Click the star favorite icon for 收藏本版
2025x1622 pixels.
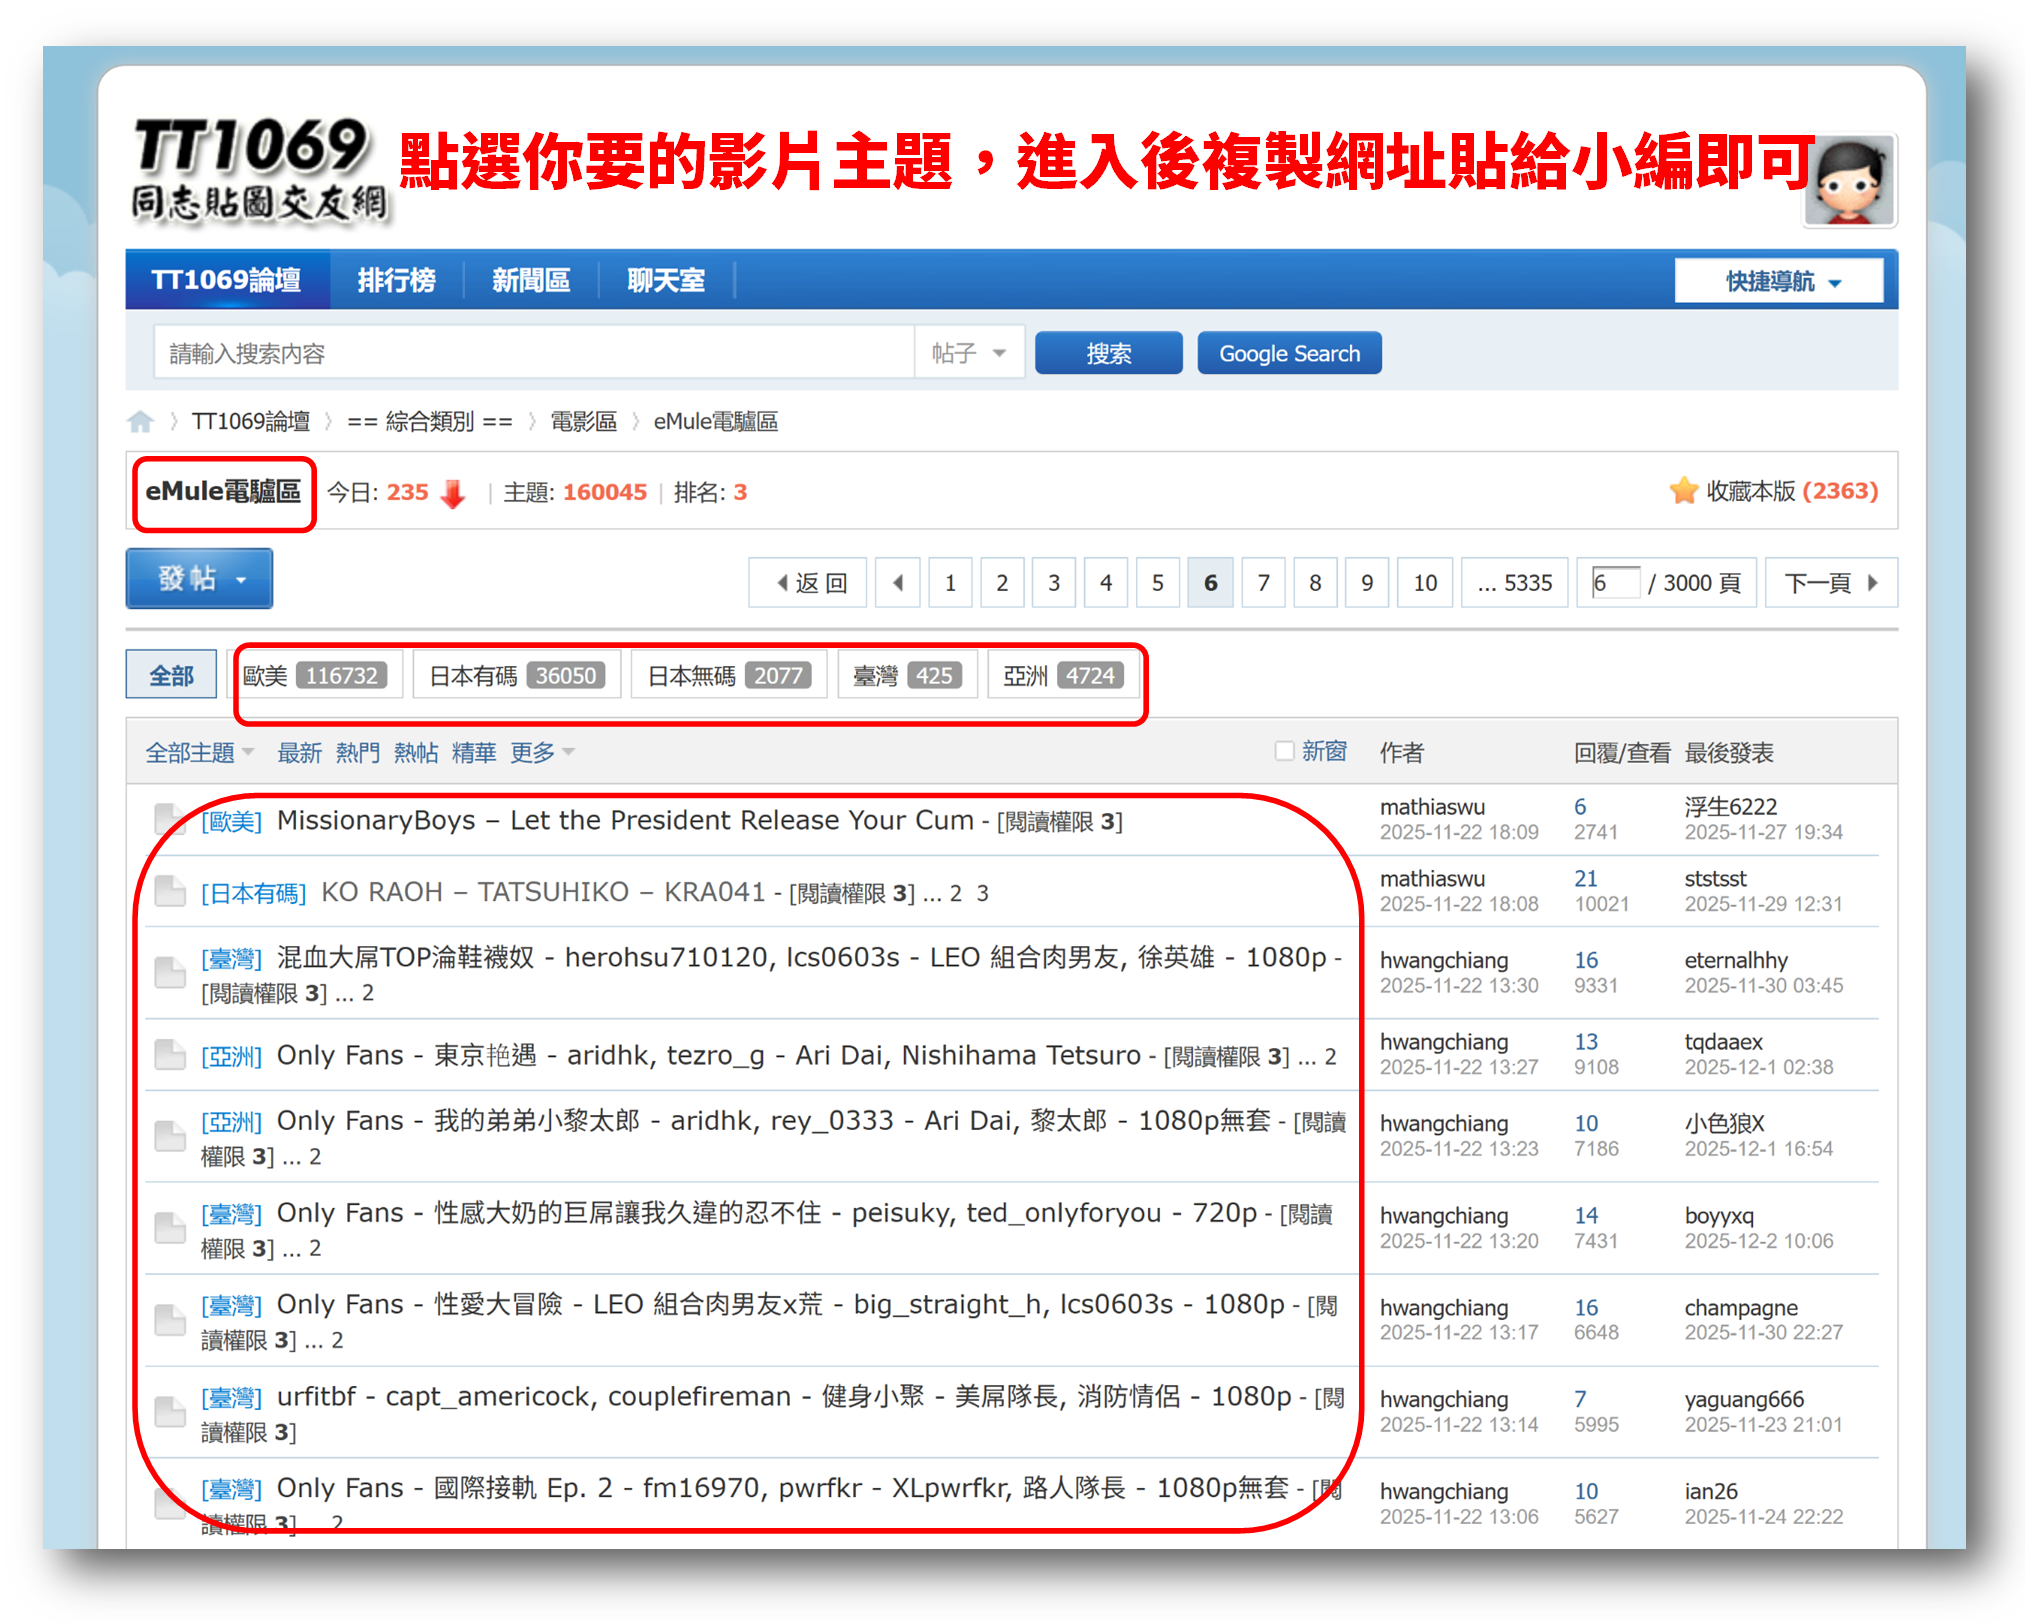tap(1683, 491)
